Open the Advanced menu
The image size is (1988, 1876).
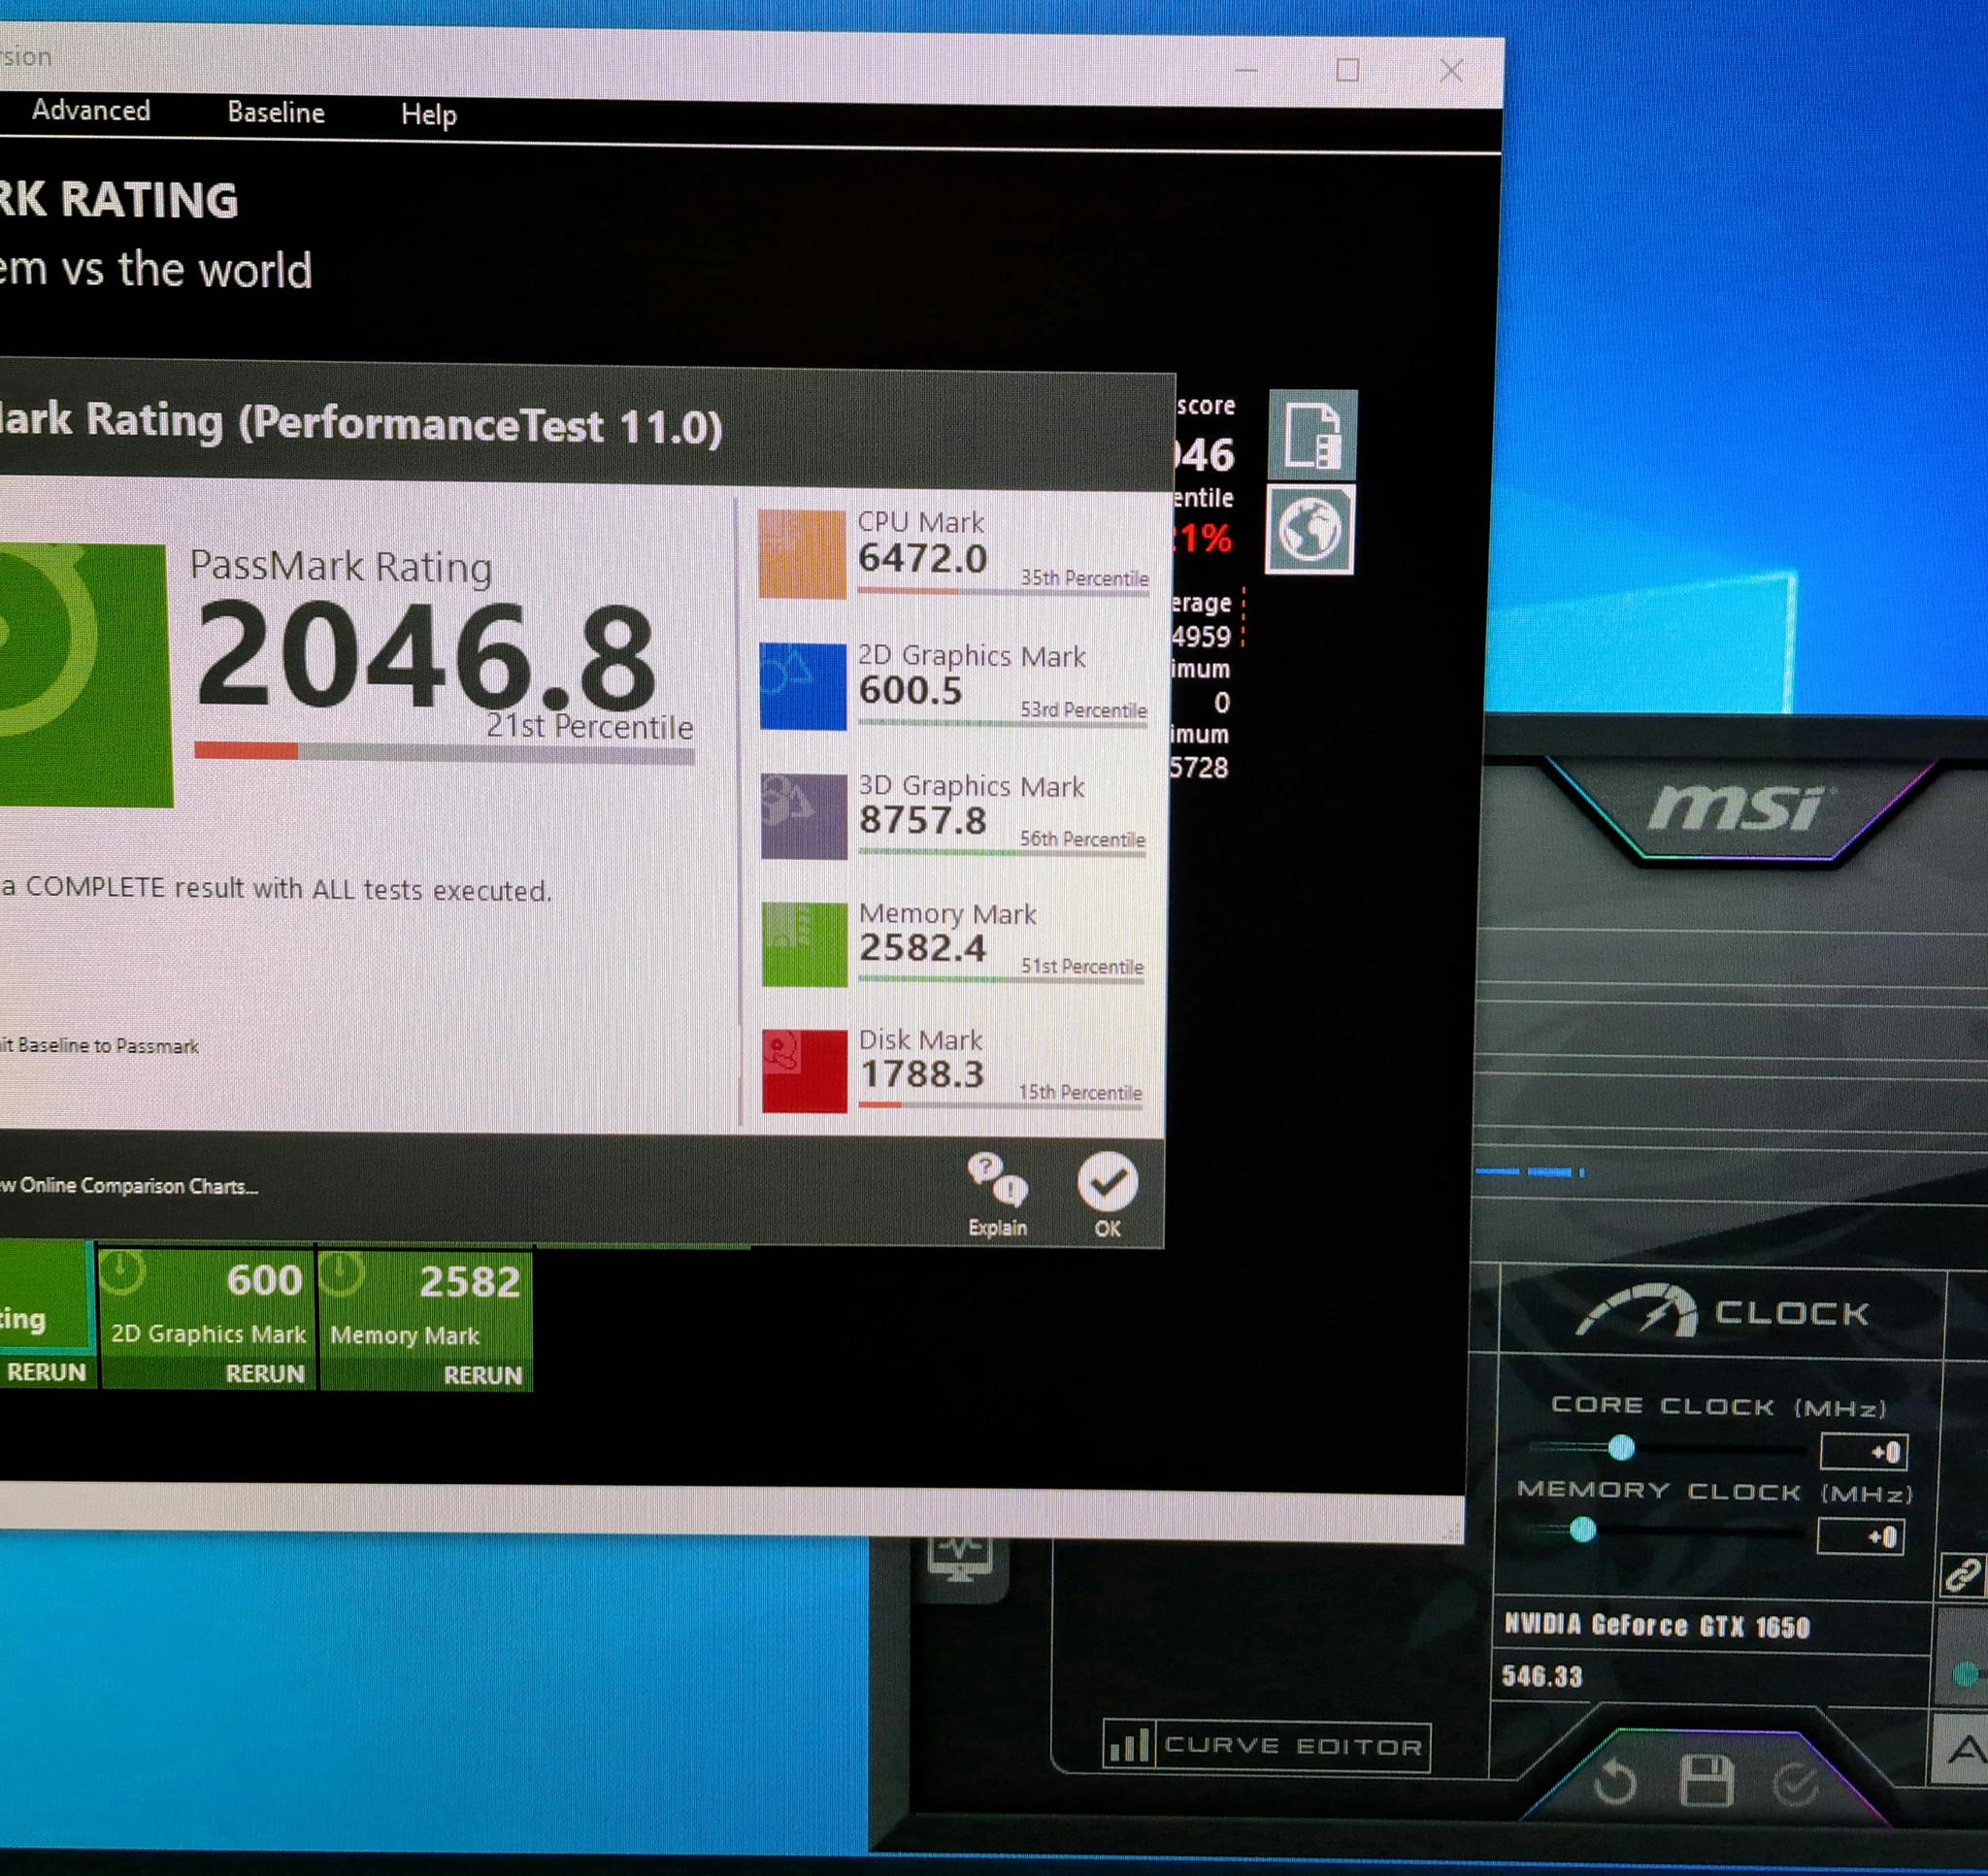[x=91, y=110]
